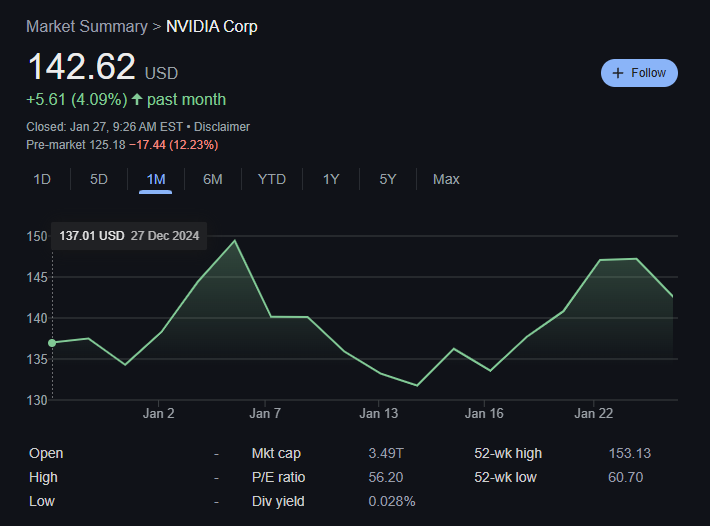This screenshot has height=526, width=710.
Task: Switch chart to 1D range
Action: (42, 179)
